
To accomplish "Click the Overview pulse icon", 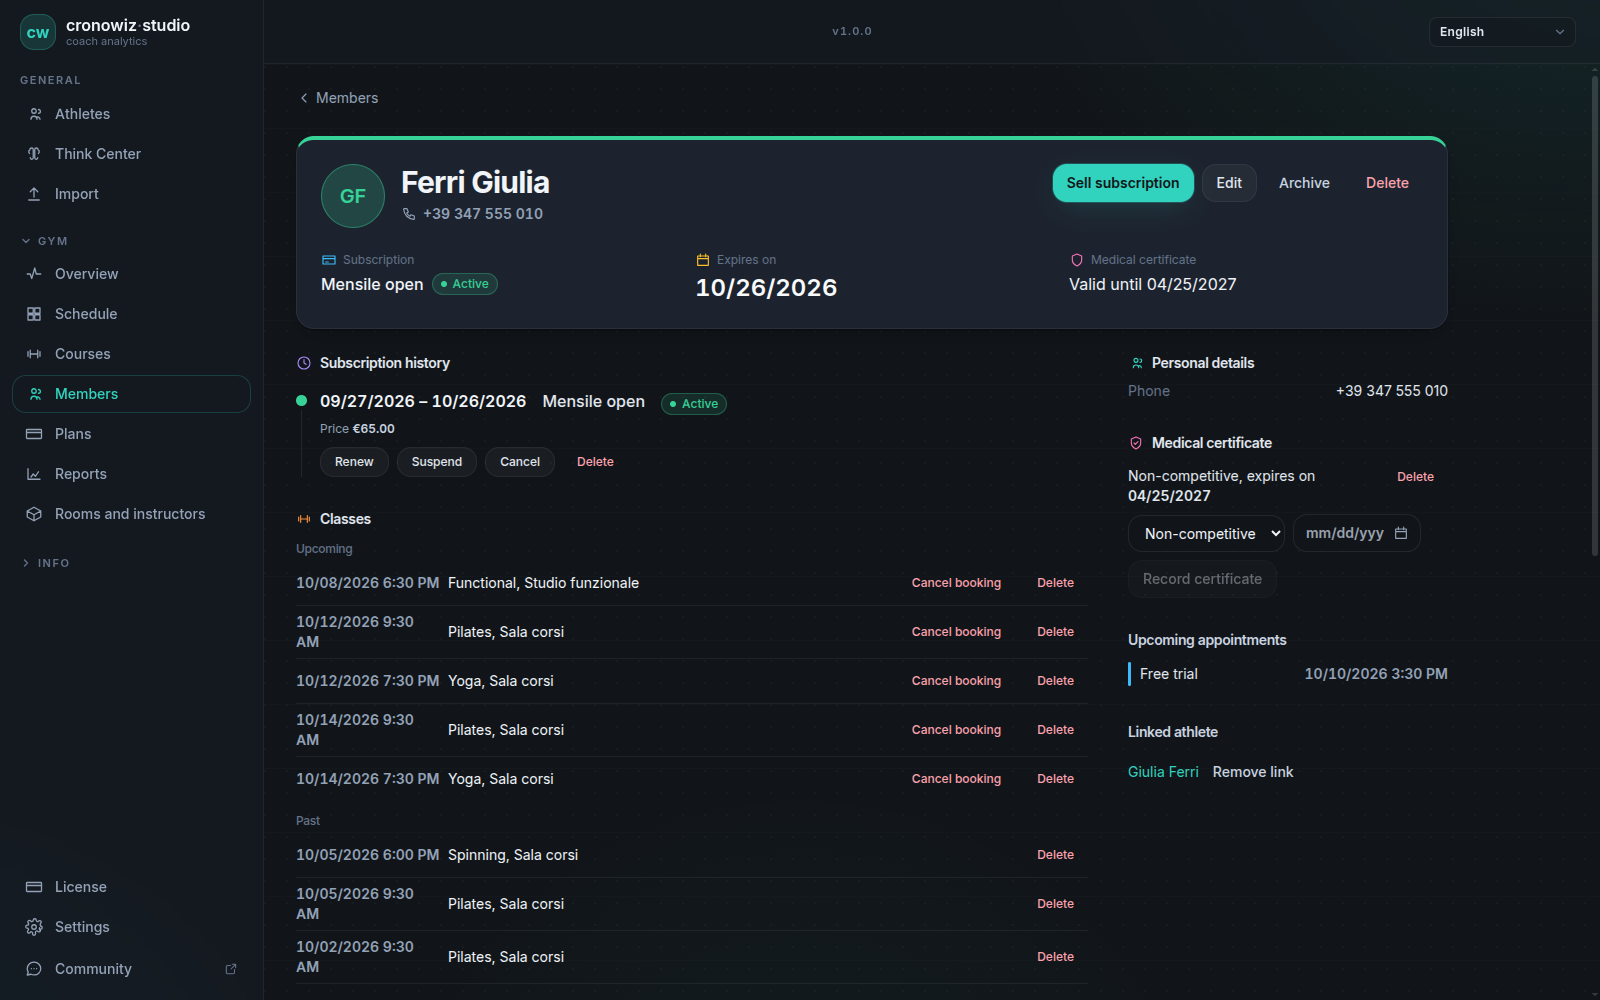I will [34, 274].
